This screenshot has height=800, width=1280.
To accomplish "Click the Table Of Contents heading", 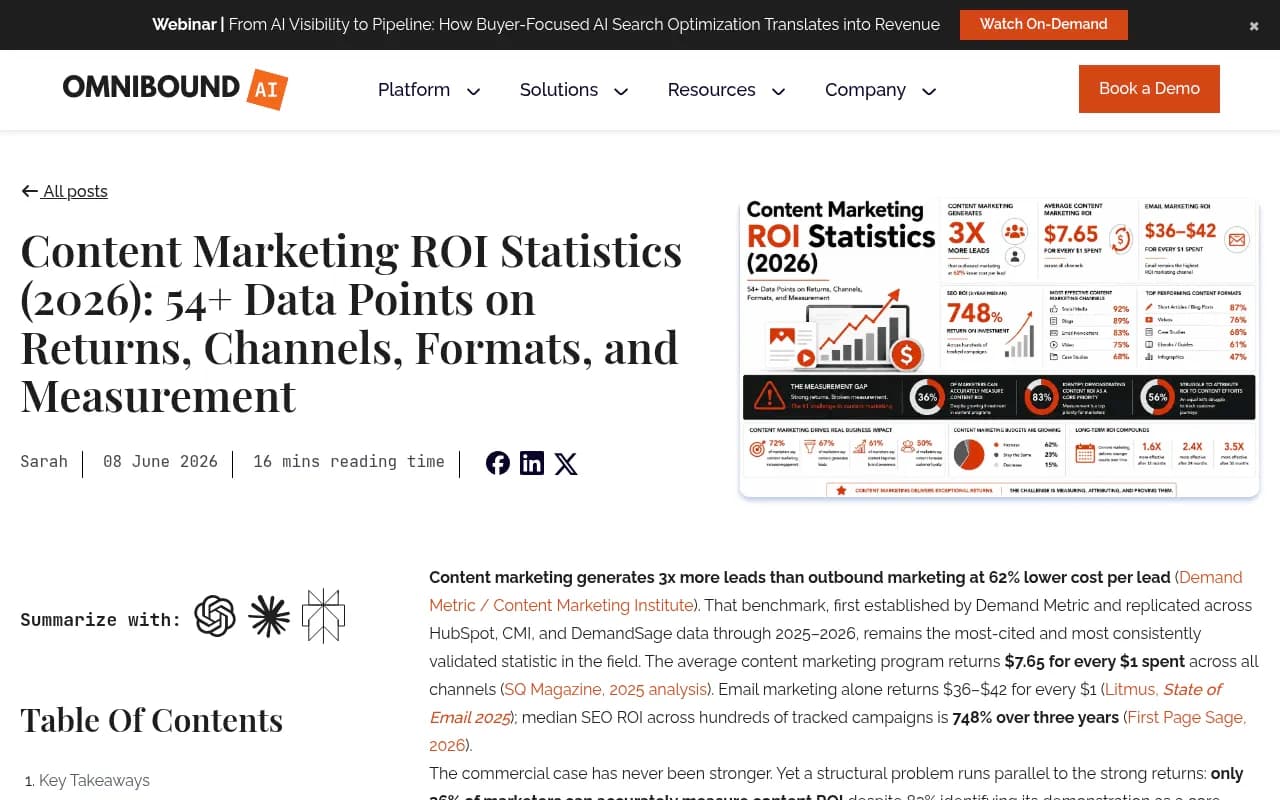I will (x=152, y=720).
